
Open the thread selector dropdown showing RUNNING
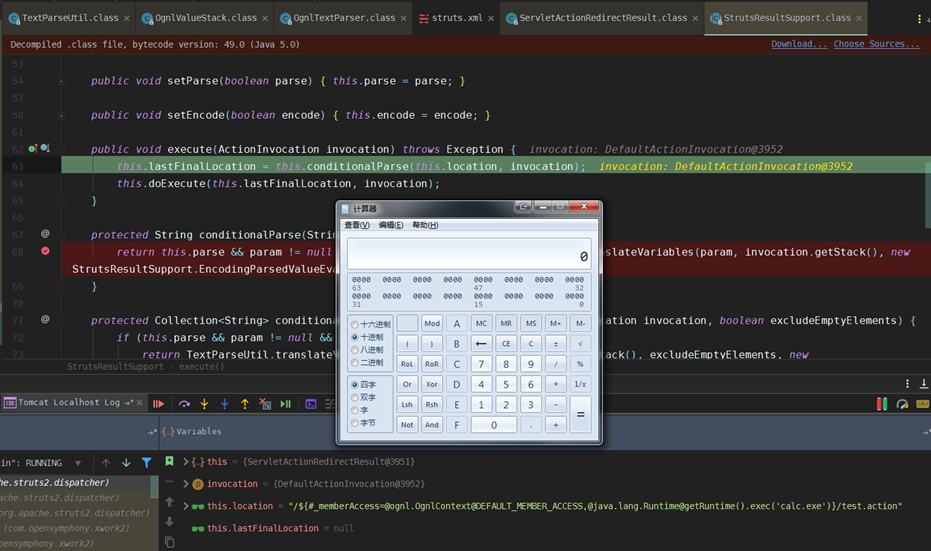pyautogui.click(x=80, y=463)
